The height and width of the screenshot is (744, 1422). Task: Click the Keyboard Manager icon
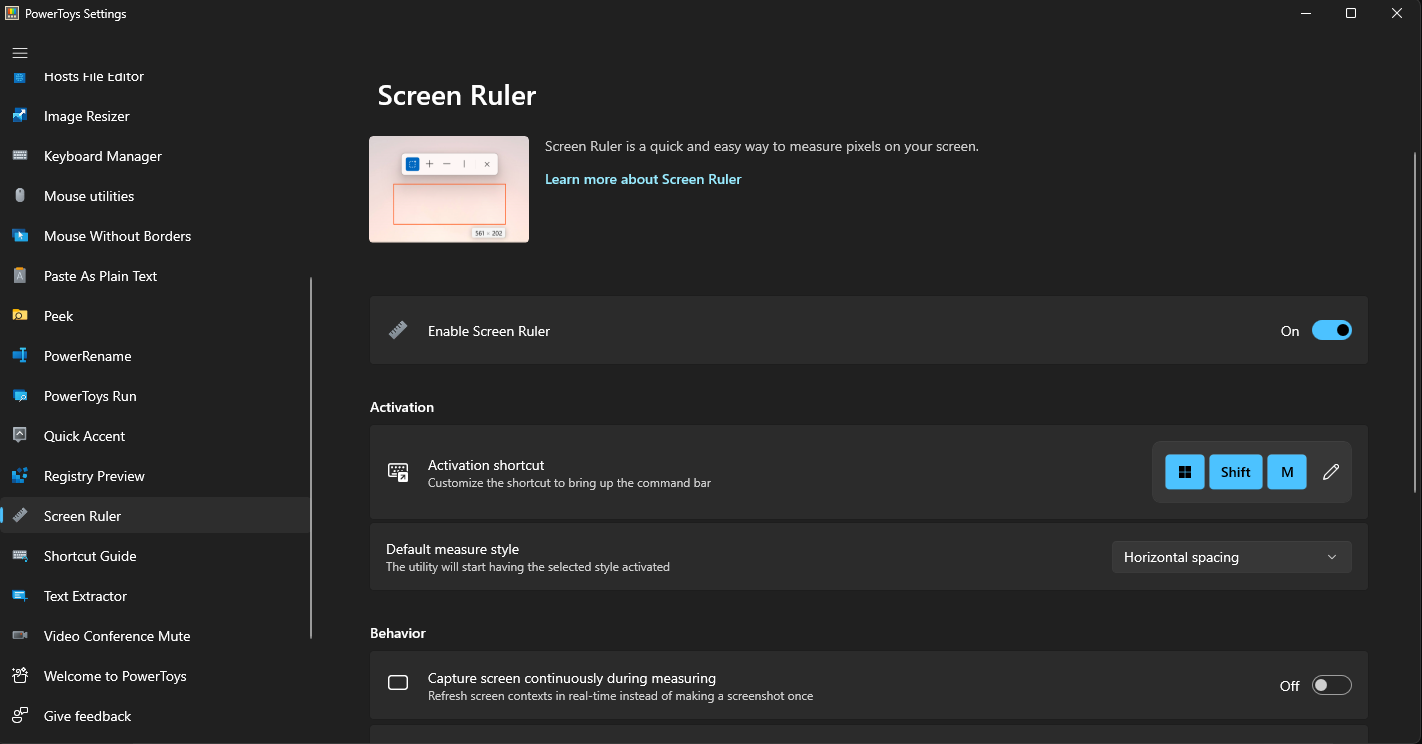click(20, 156)
